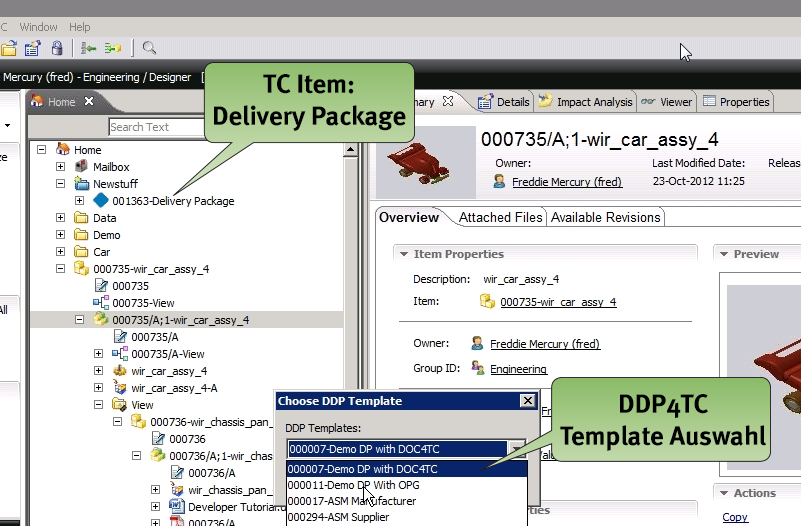Image resolution: width=801 pixels, height=526 pixels.
Task: Select the 000735 form icon
Action: coord(101,285)
